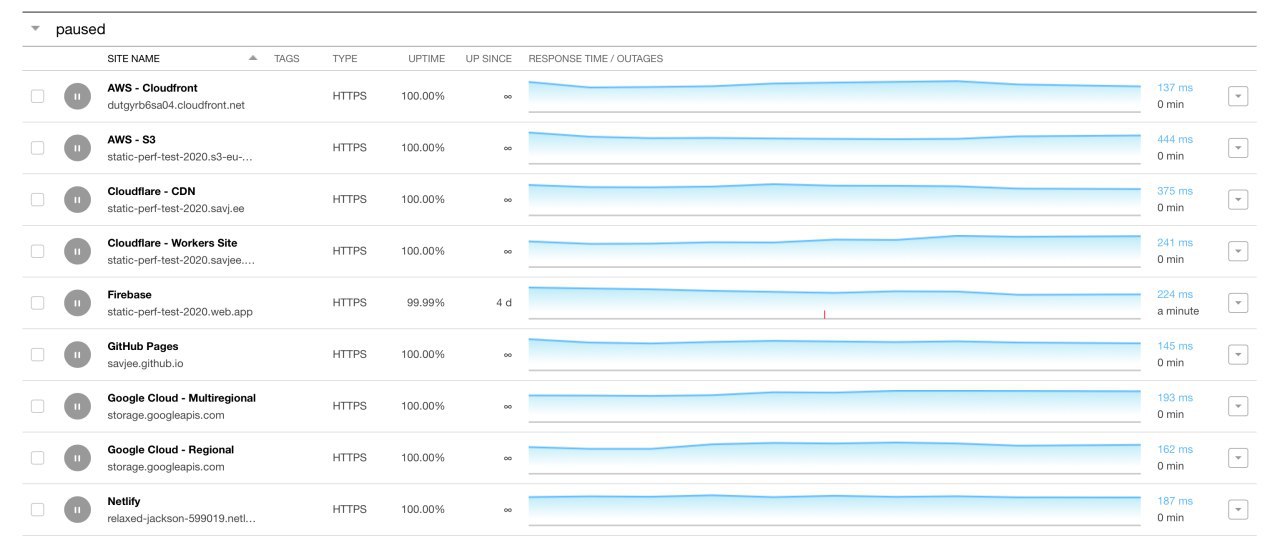Open the Netlify site name link
This screenshot has width=1280, height=550.
pyautogui.click(x=124, y=501)
